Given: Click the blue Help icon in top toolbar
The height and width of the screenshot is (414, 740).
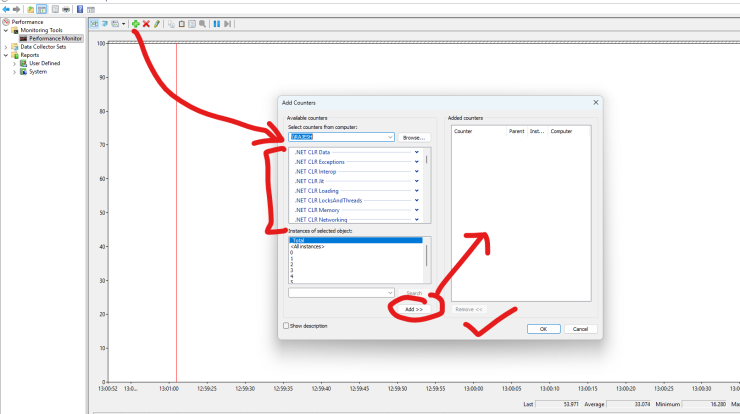Looking at the screenshot, I should [79, 8].
